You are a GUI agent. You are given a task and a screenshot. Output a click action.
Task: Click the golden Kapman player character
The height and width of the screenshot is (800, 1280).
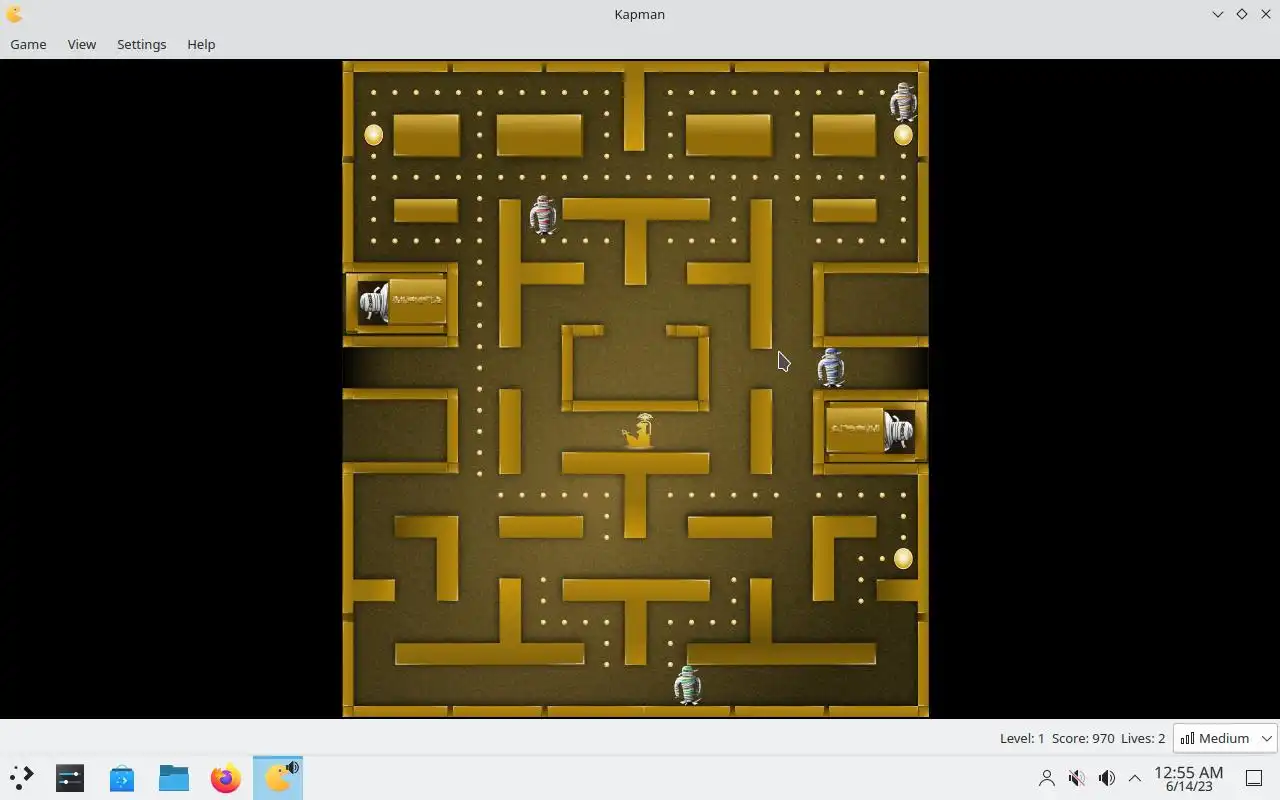pos(638,431)
